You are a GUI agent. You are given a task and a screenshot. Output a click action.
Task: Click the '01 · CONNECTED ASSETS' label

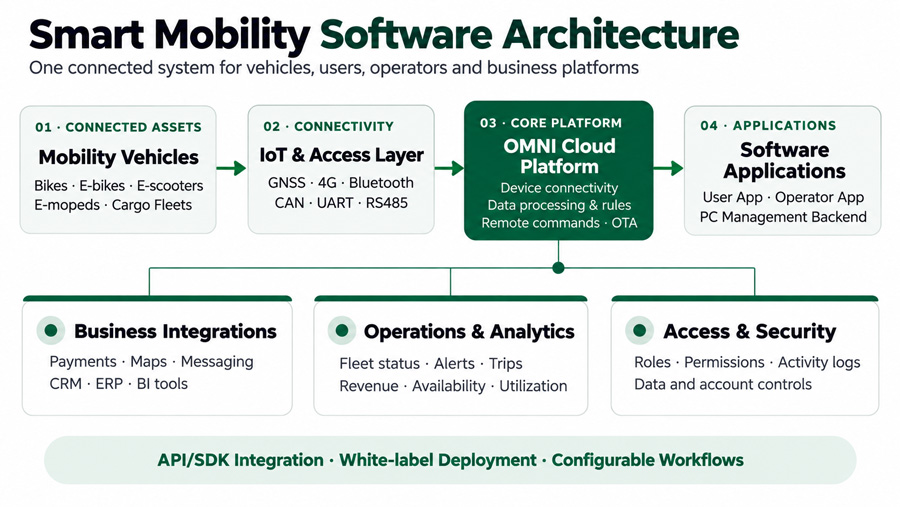coord(118,127)
